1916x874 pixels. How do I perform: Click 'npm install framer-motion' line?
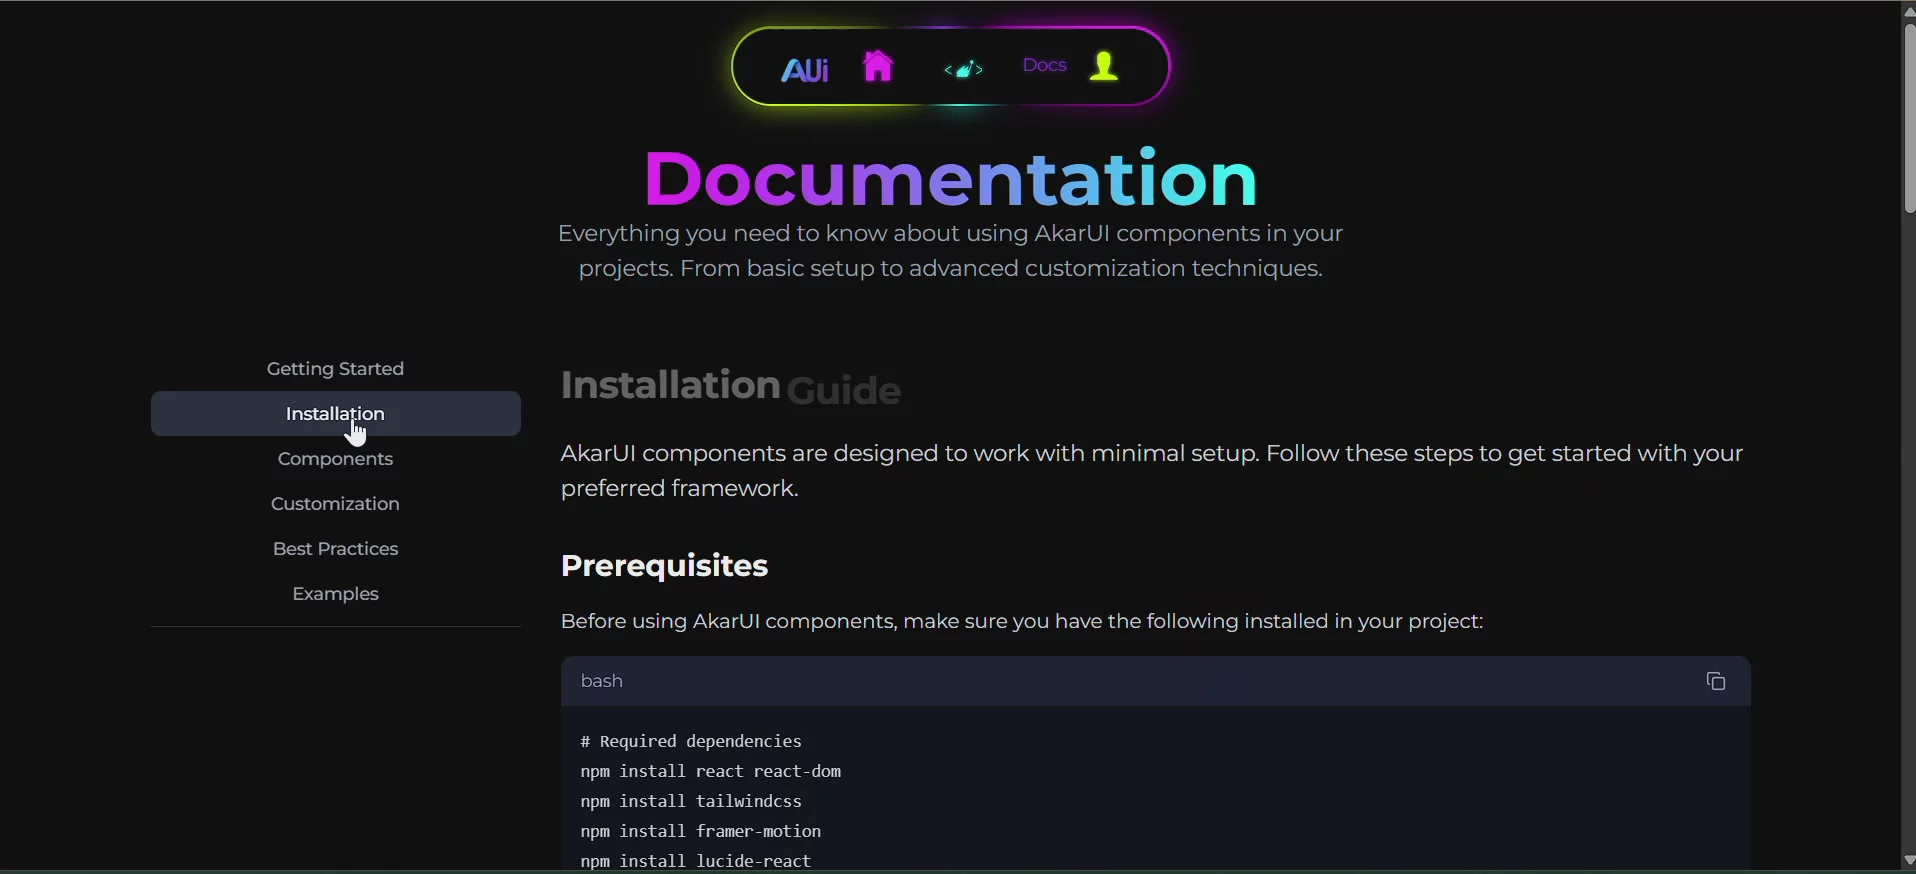click(x=701, y=831)
